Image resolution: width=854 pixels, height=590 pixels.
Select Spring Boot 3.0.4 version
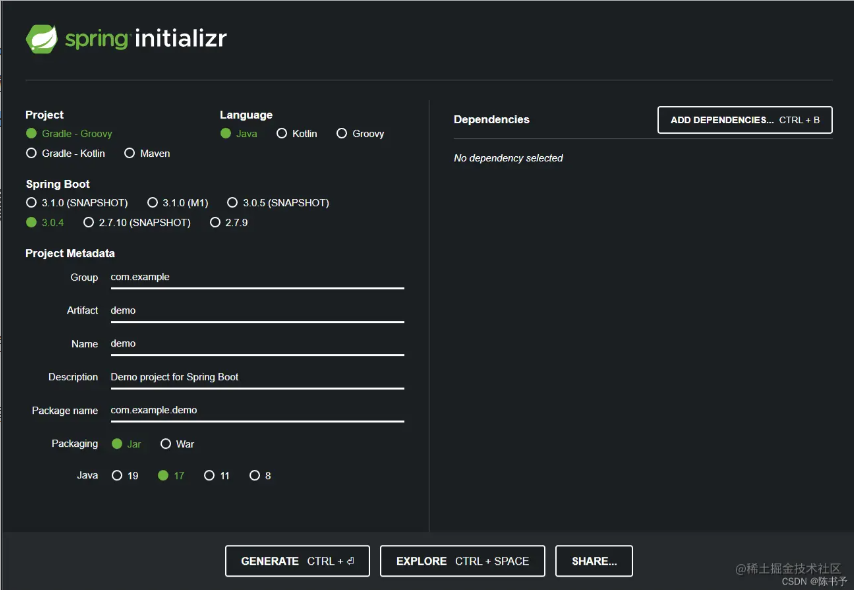(x=45, y=222)
